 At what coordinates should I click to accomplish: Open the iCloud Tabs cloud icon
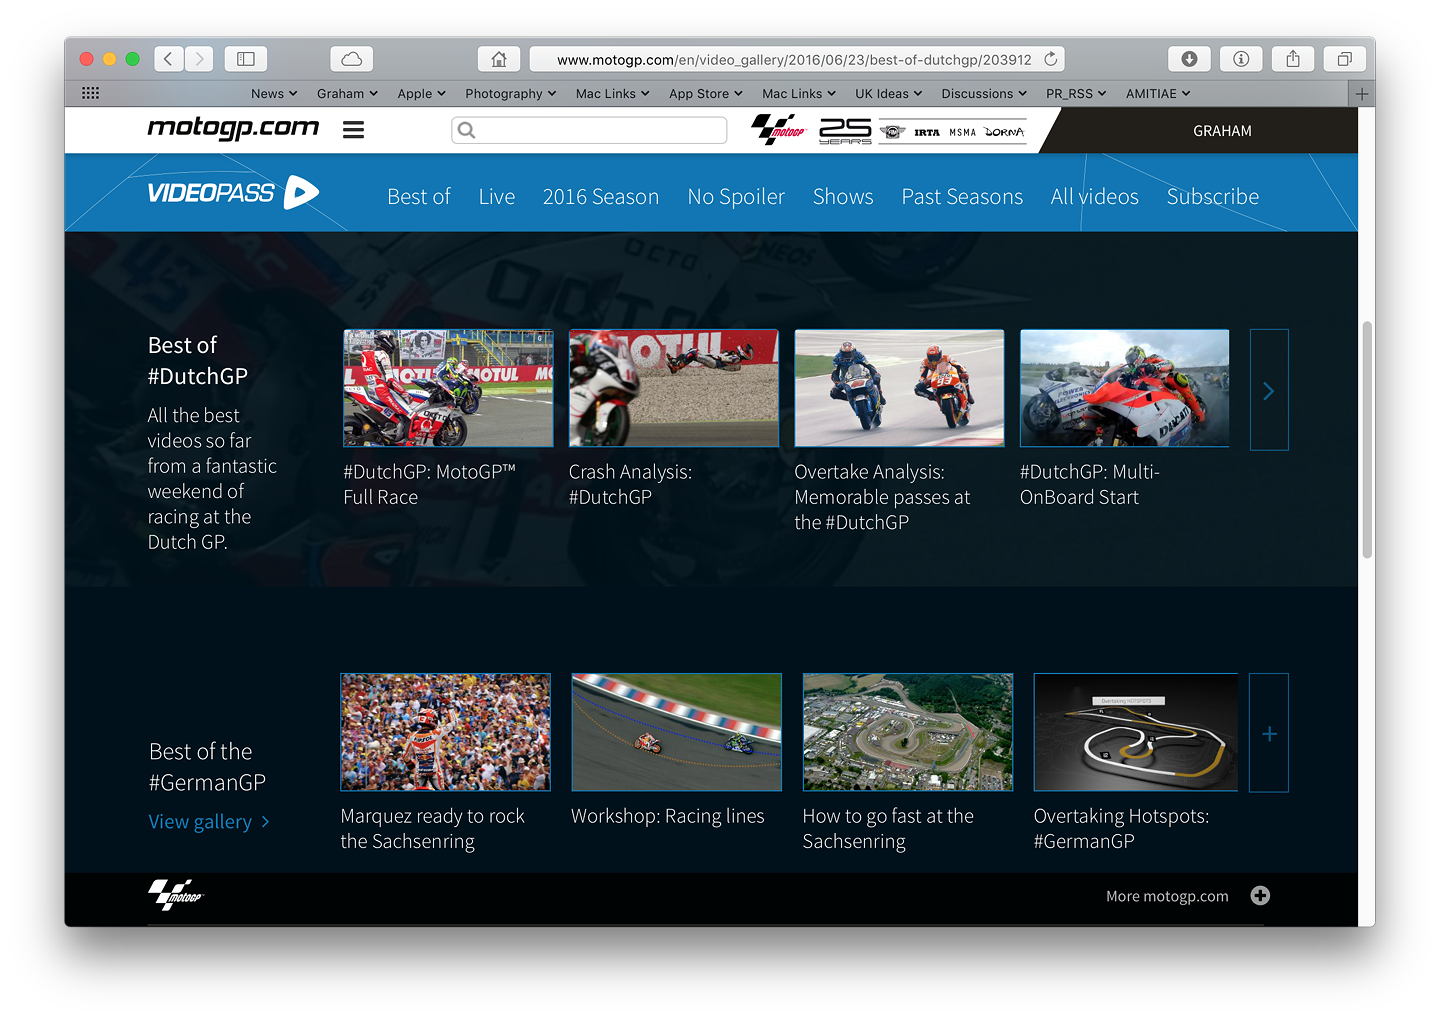352,59
